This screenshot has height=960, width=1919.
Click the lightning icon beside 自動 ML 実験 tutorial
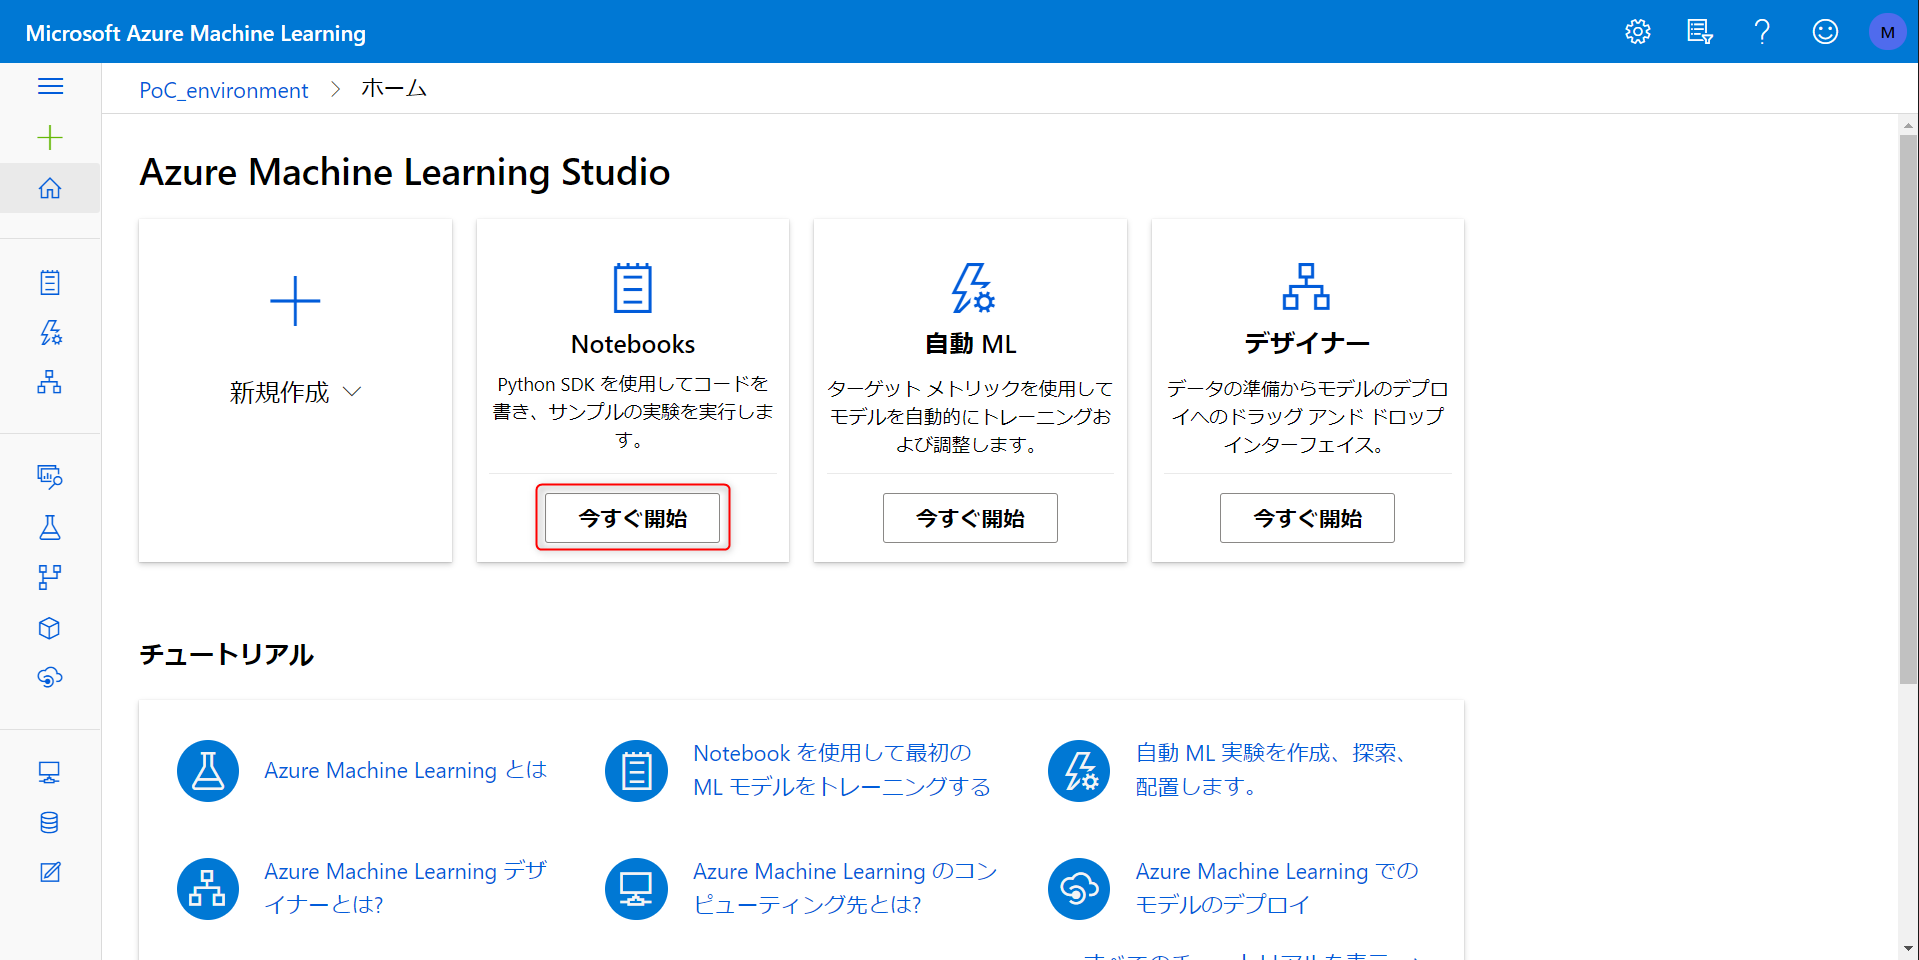point(1079,771)
